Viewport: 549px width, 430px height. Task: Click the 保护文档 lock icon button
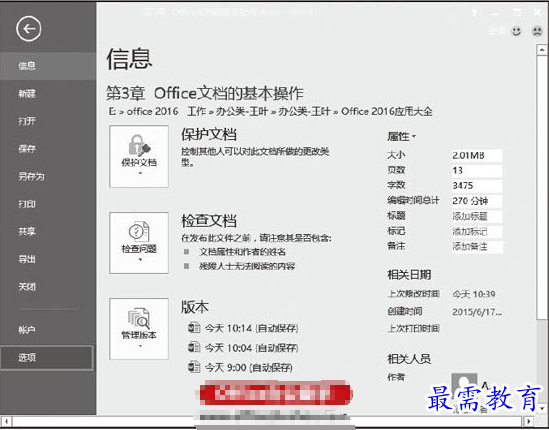139,156
